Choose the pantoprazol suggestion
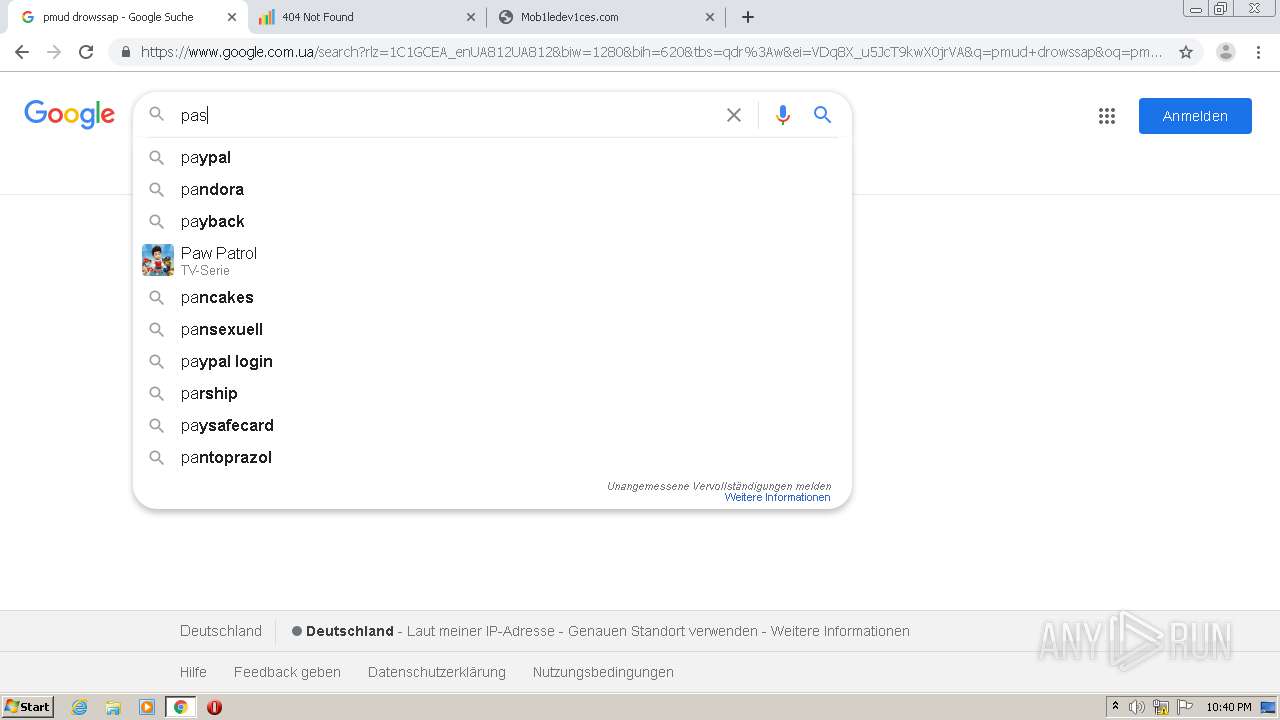This screenshot has height=720, width=1280. click(492, 457)
